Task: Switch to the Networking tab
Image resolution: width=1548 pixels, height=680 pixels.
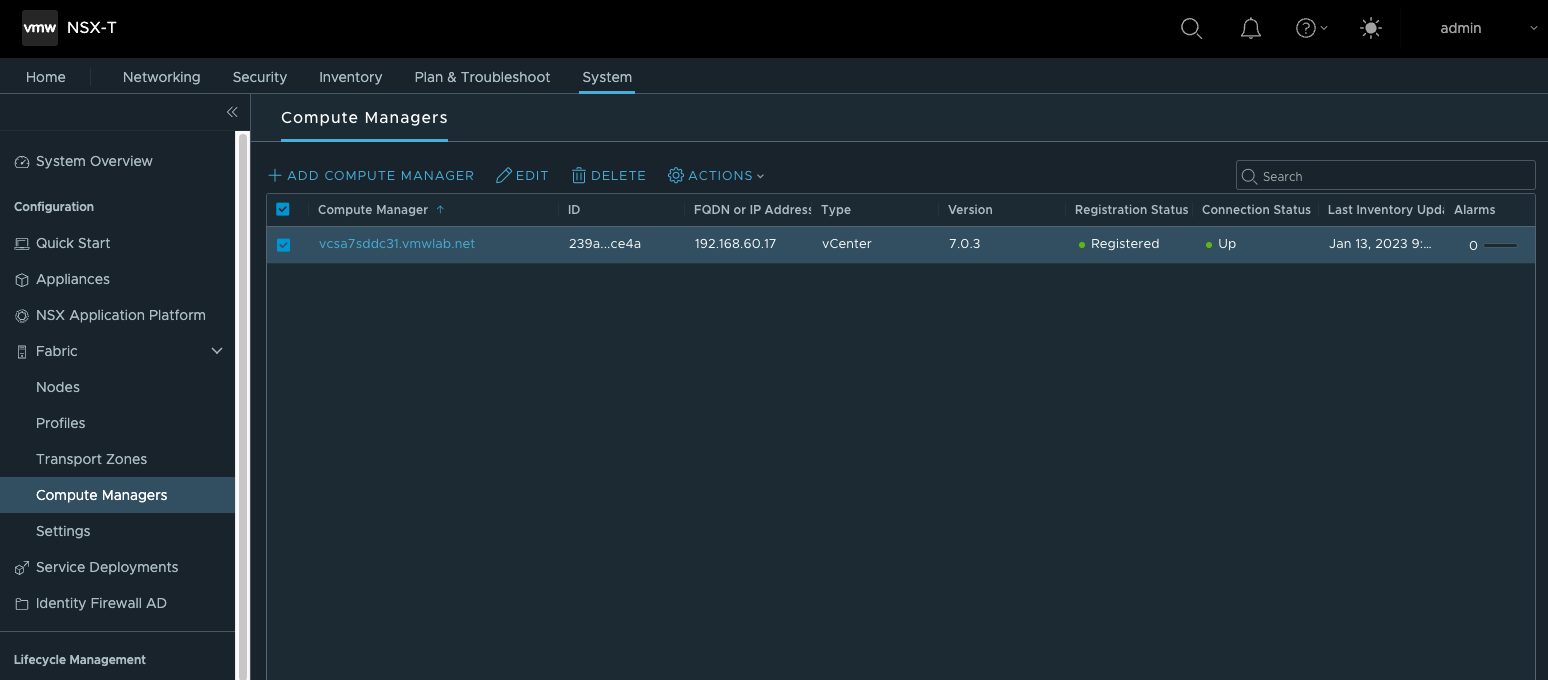Action: coord(161,77)
